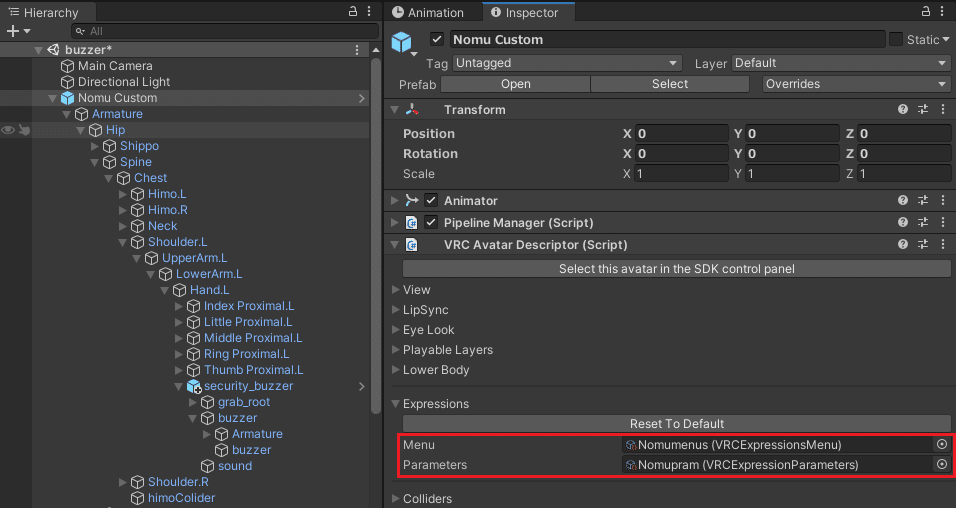Screen dimensions: 956x508
Task: Open the buzzer scene options menu
Action: pos(357,50)
